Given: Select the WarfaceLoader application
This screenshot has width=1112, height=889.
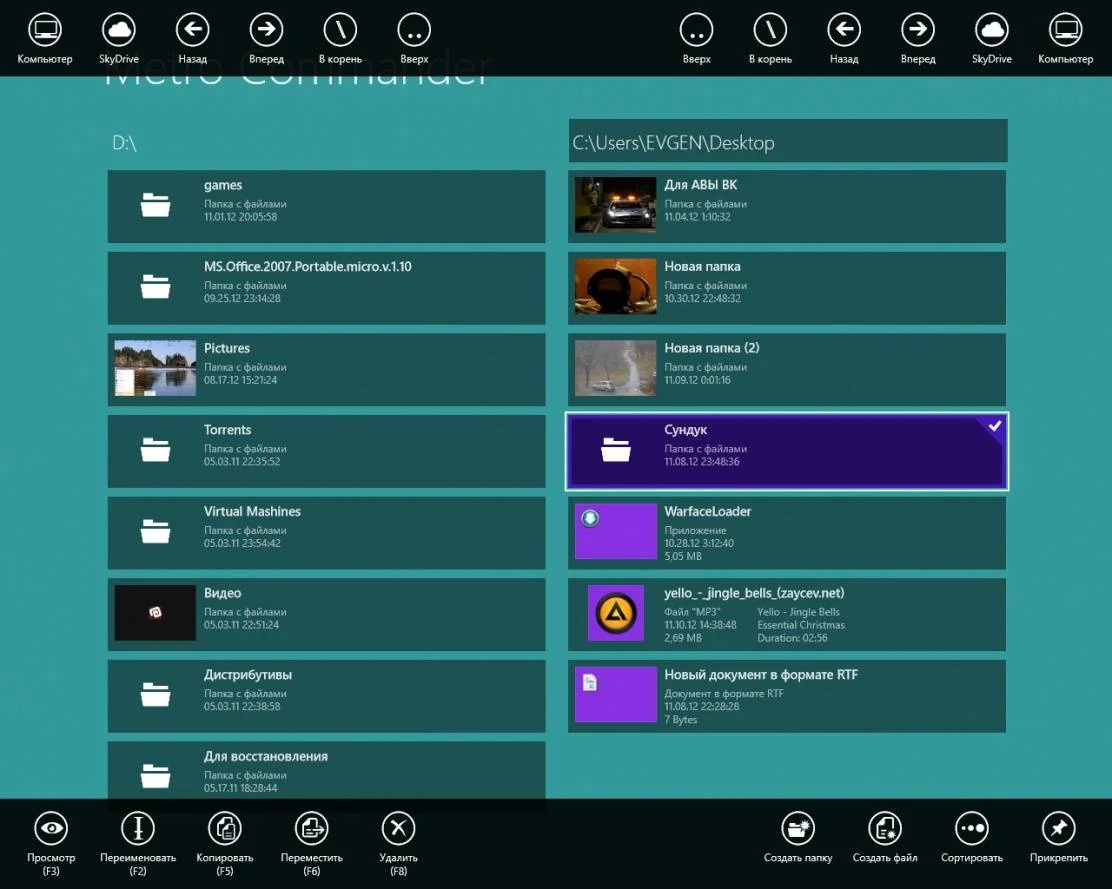Looking at the screenshot, I should 787,532.
